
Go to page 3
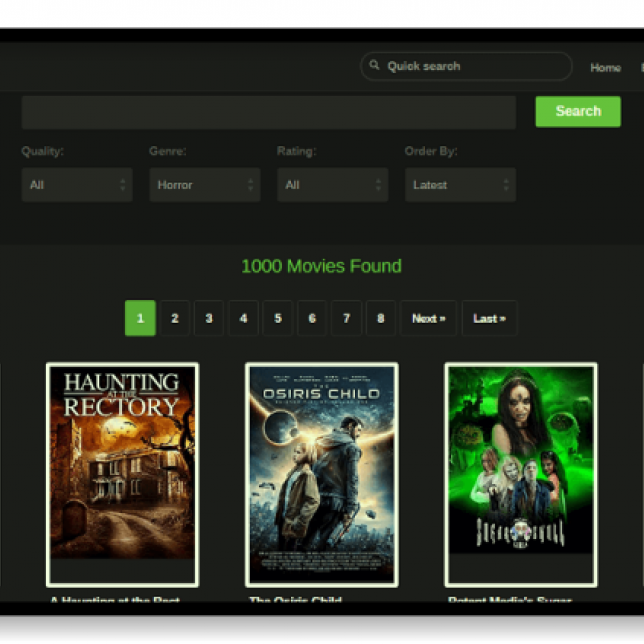(x=209, y=318)
